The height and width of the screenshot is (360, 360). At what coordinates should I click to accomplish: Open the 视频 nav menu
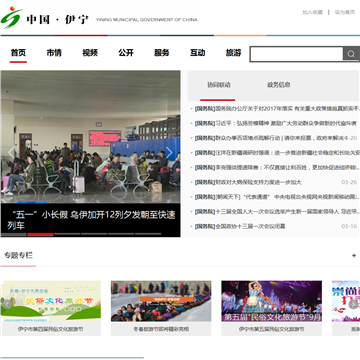[90, 53]
